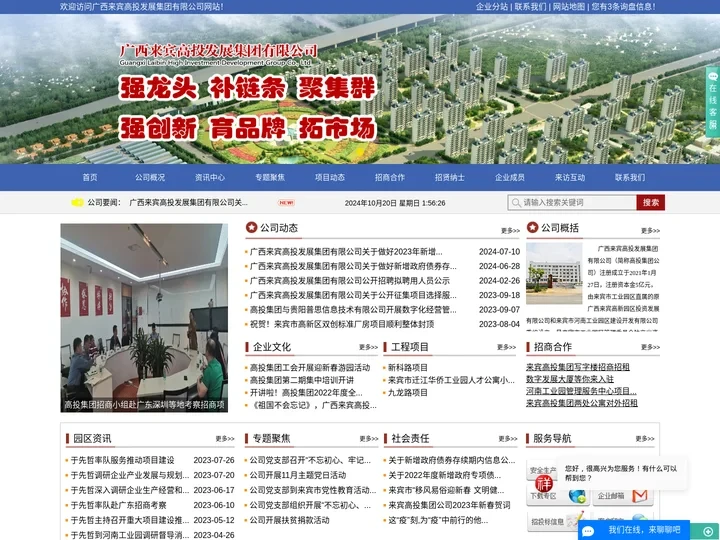Open the 首页 nav menu item

(90, 177)
